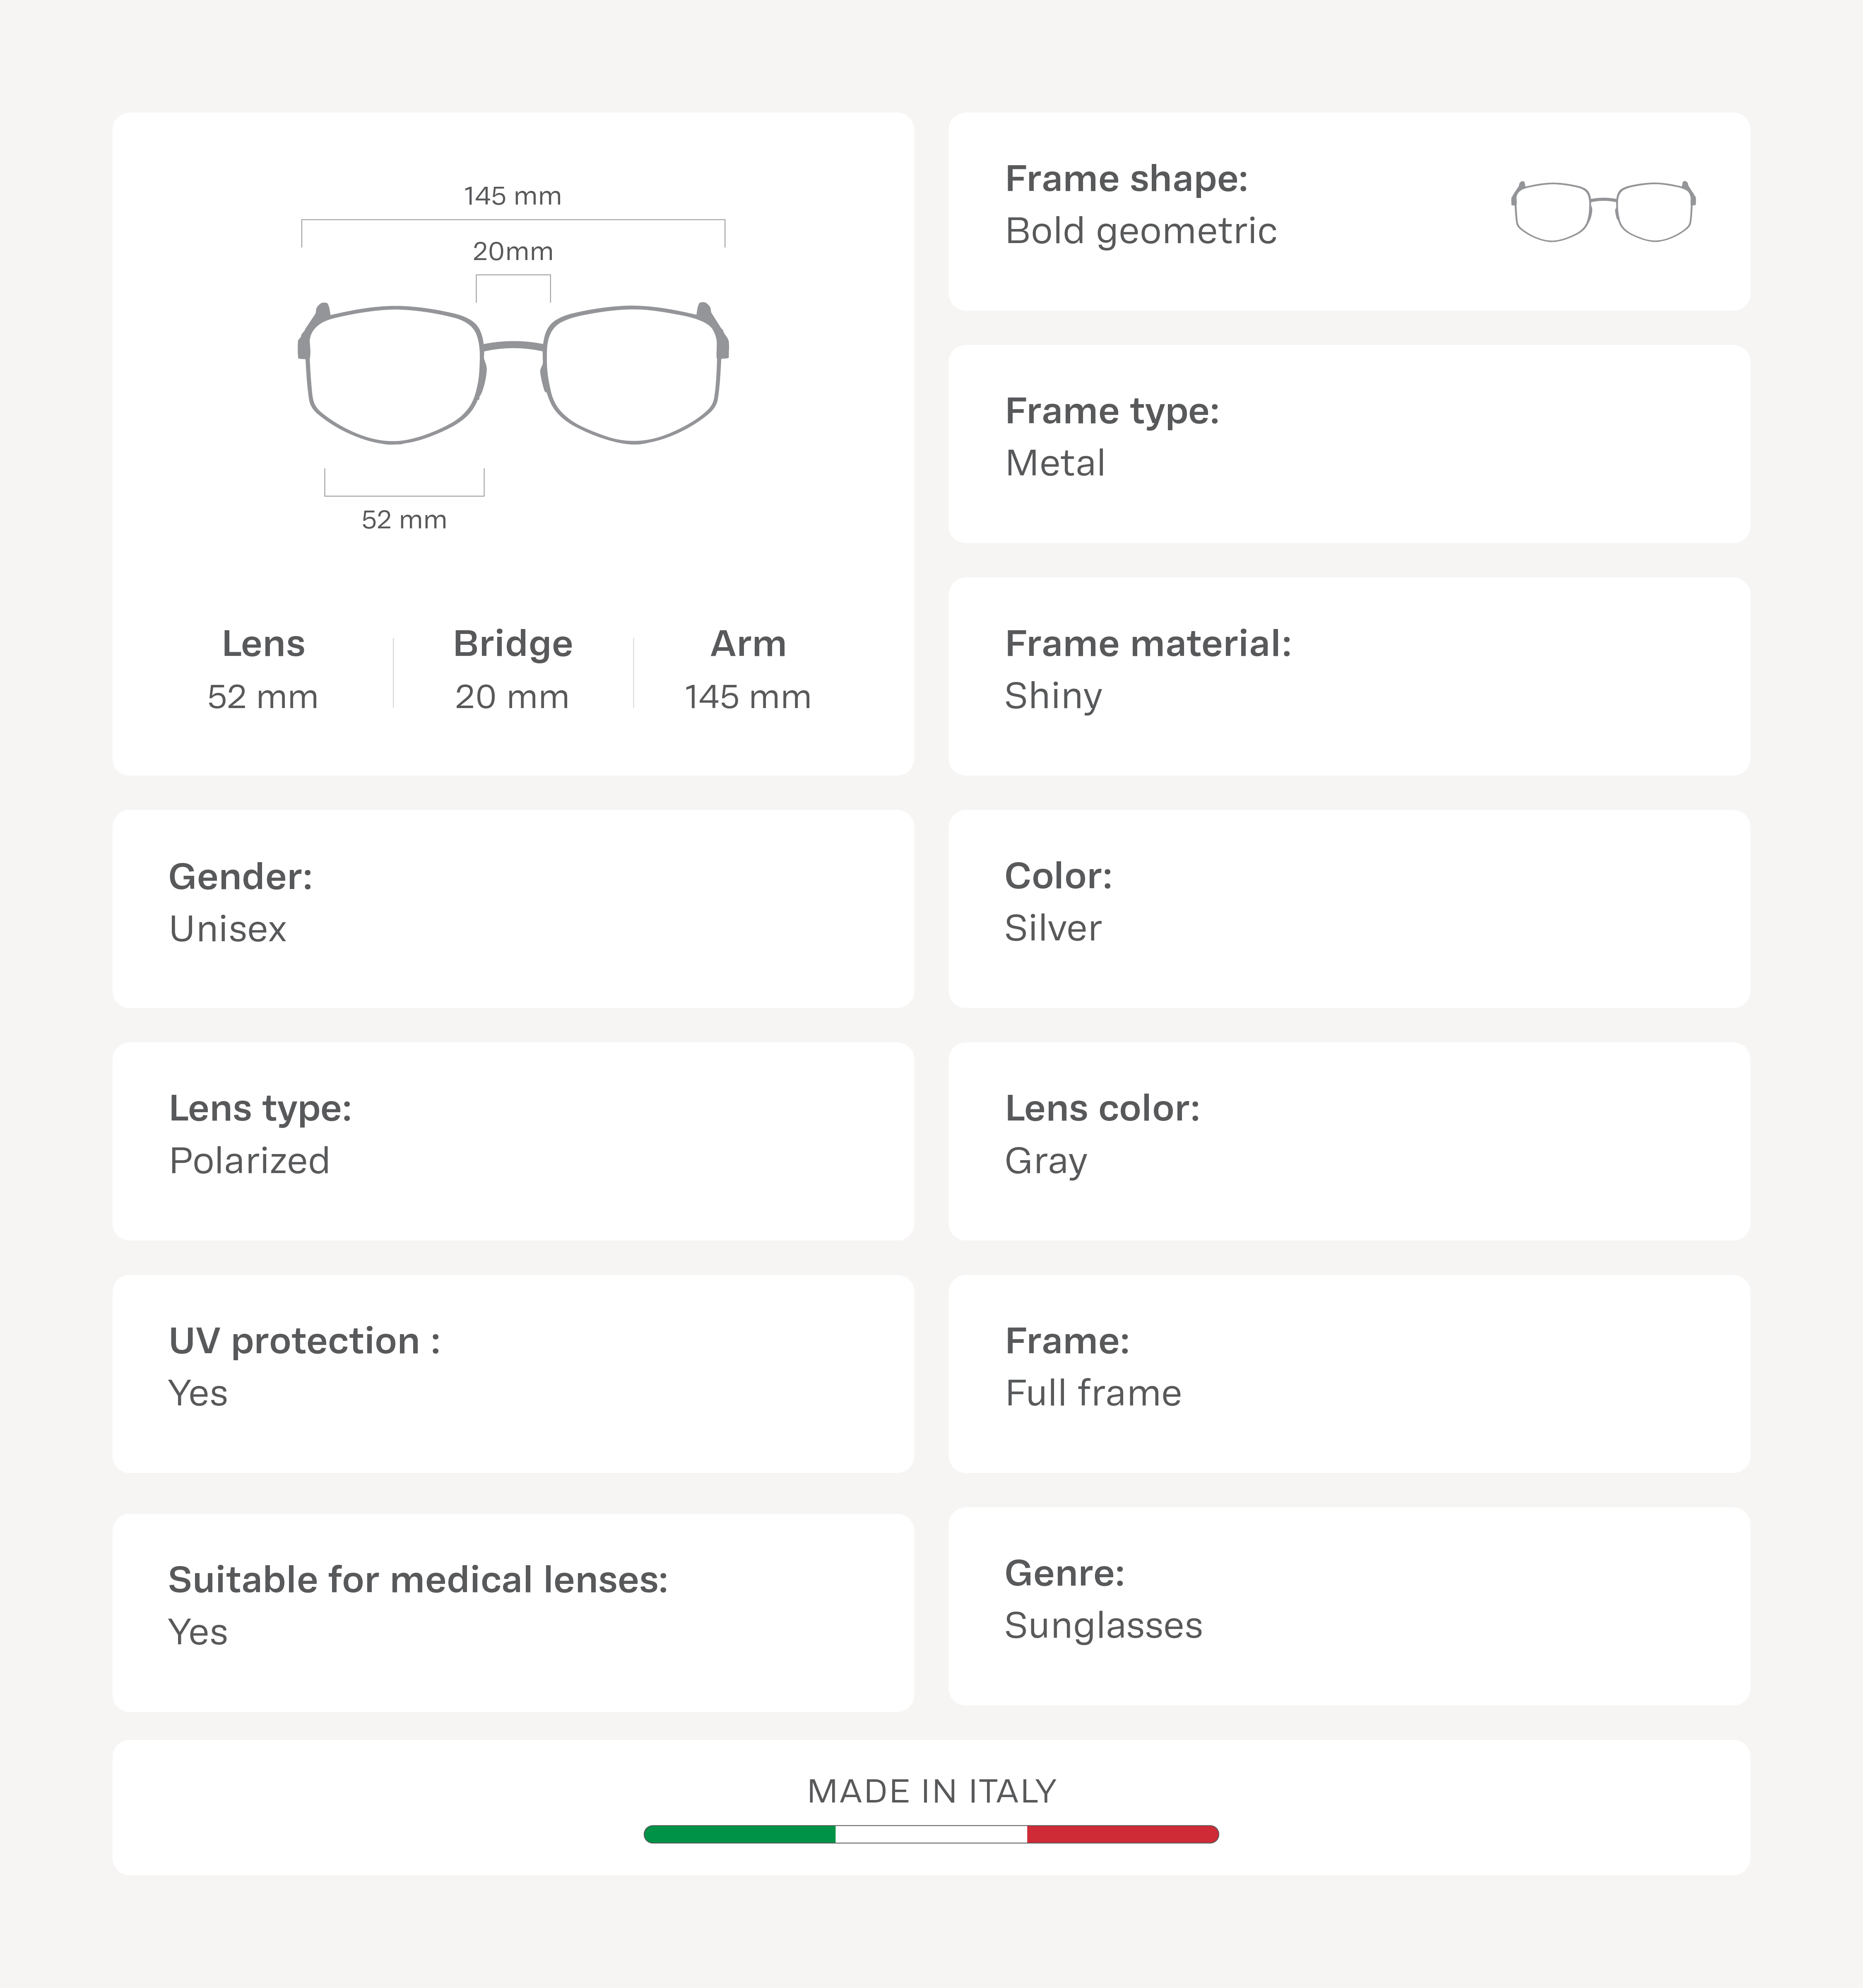Click the small glasses icon beside Frame shape
This screenshot has height=1988, width=1863.
tap(1603, 211)
